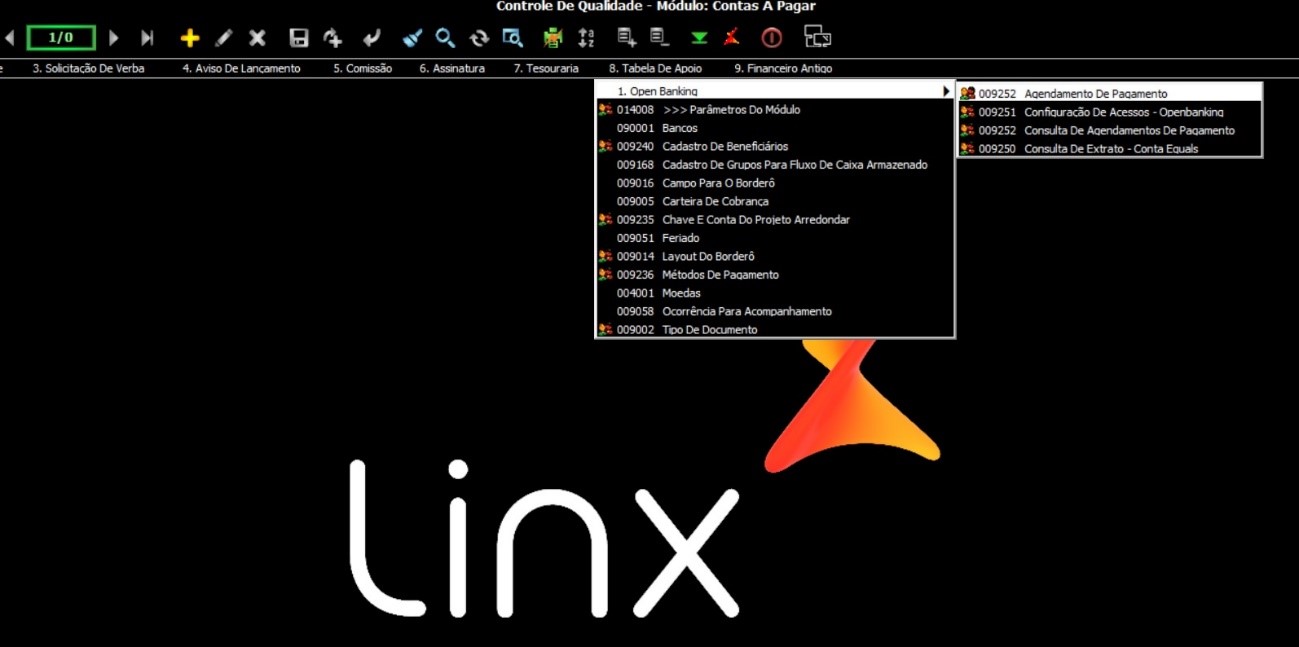Viewport: 1299px width, 647px height.
Task: Click the red crossed-out icon
Action: (732, 38)
